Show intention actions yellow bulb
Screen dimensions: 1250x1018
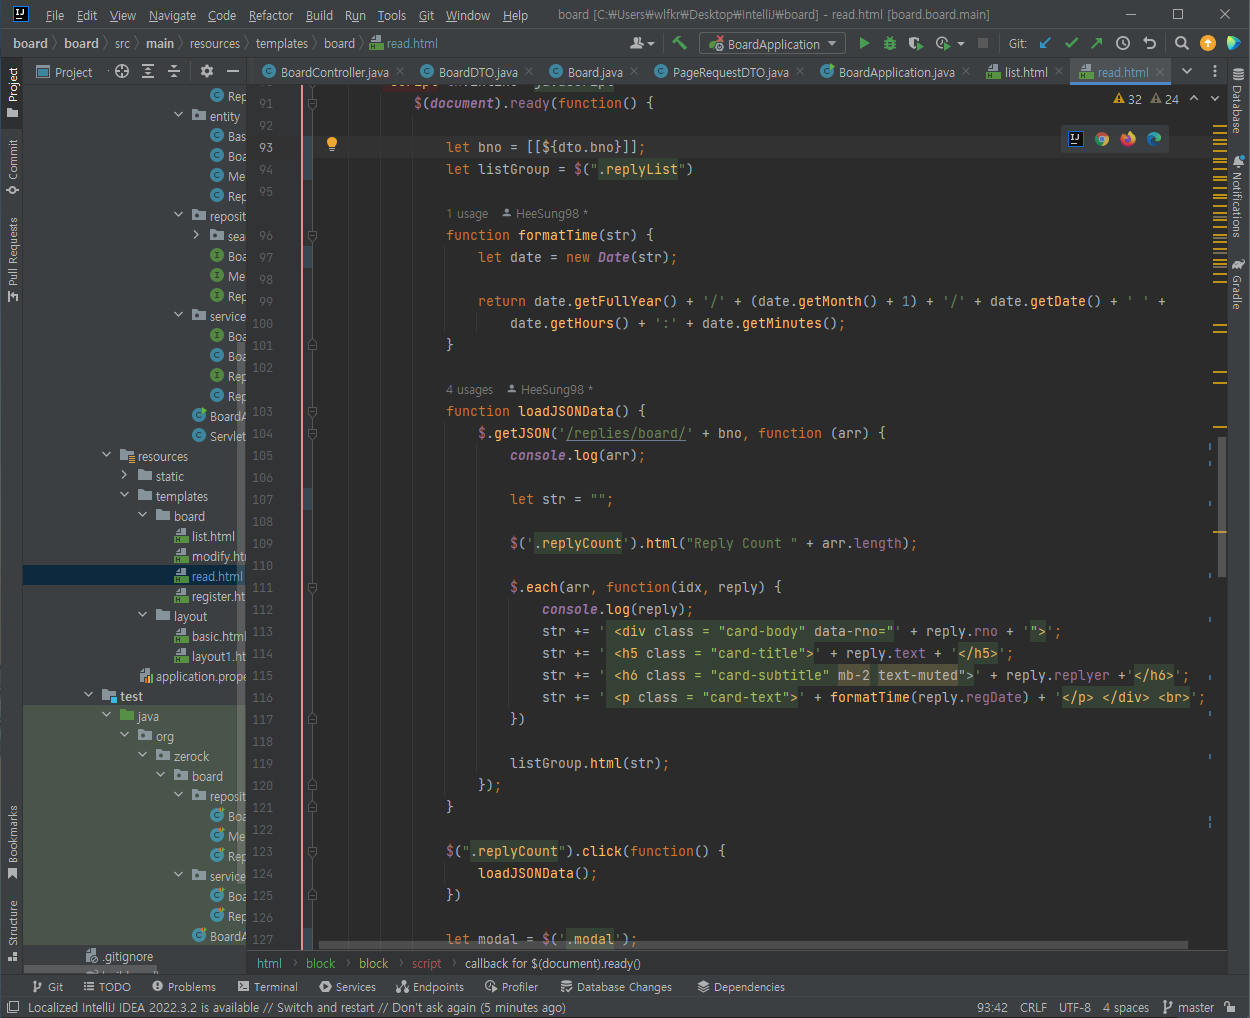coord(332,144)
